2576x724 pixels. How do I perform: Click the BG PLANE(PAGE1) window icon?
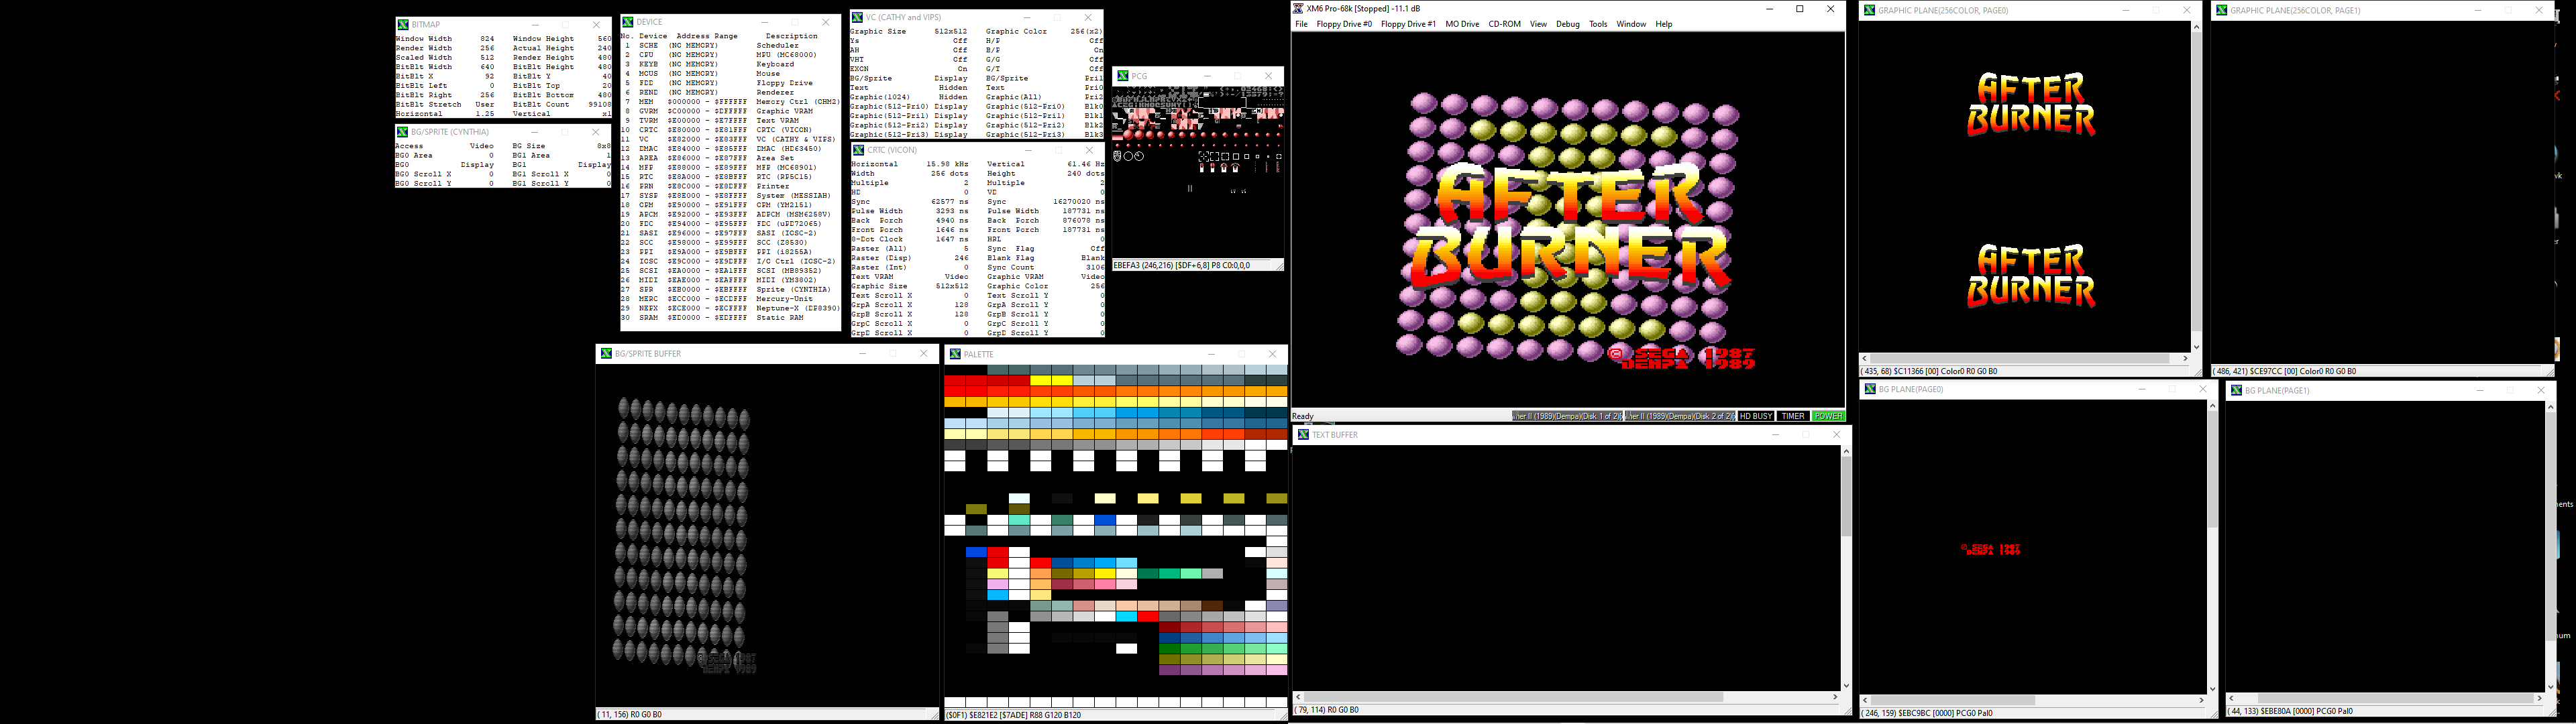tap(2236, 390)
